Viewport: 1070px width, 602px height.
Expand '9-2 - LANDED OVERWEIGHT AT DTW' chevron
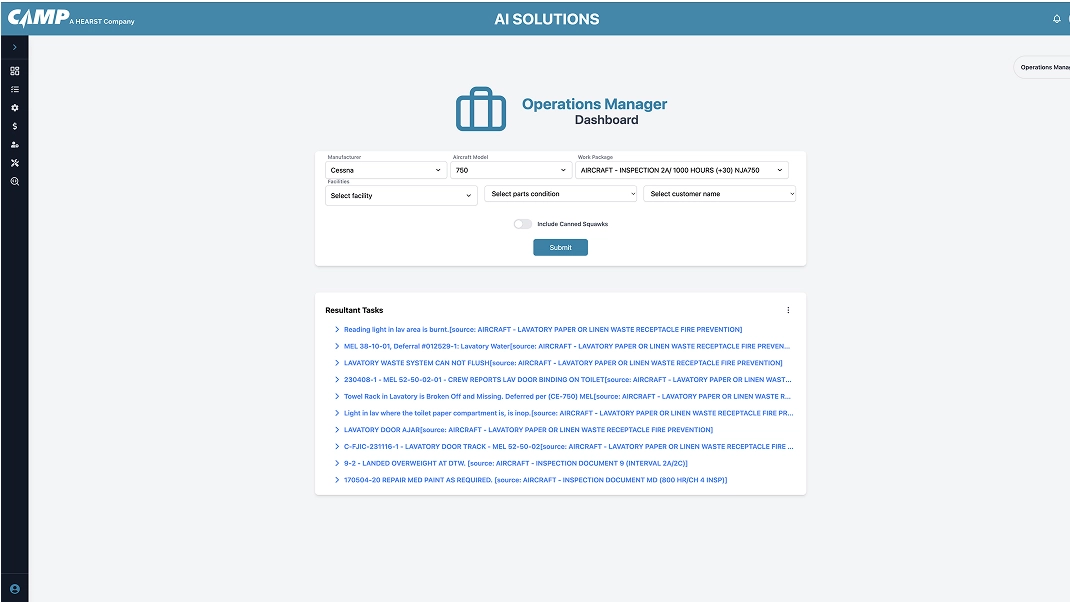point(336,463)
